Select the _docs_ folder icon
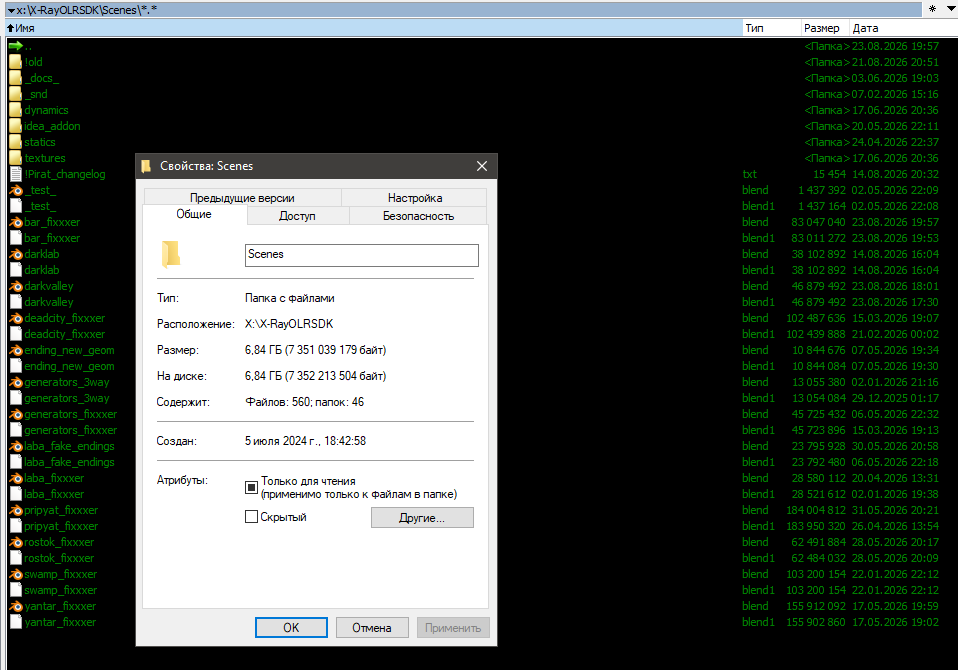958x670 pixels. click(x=15, y=78)
